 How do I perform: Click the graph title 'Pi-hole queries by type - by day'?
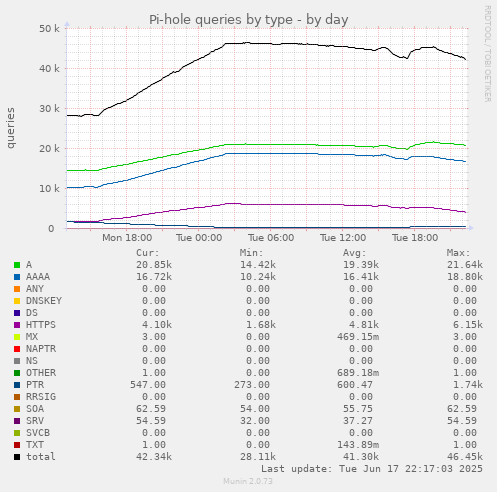pos(248,20)
